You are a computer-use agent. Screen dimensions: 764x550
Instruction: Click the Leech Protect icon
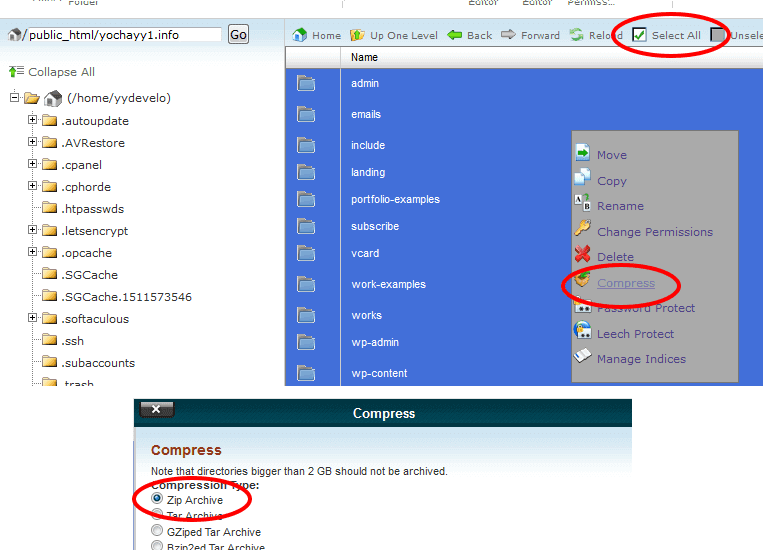[582, 330]
